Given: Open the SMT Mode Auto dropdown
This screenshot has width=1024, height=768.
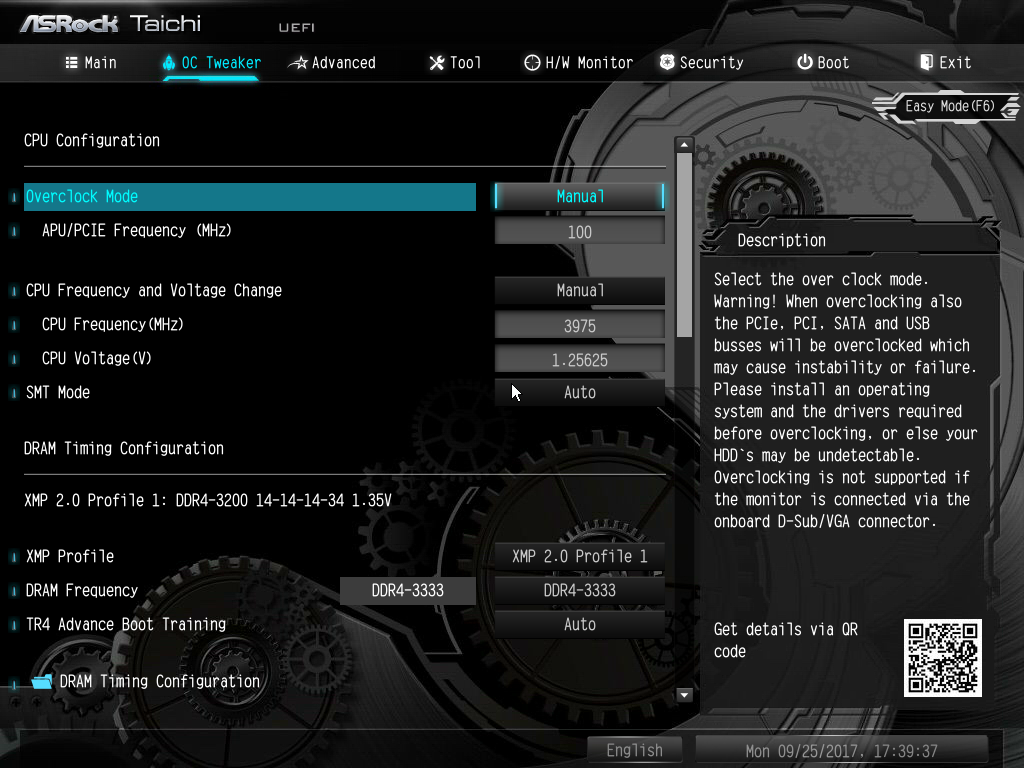Looking at the screenshot, I should (580, 392).
